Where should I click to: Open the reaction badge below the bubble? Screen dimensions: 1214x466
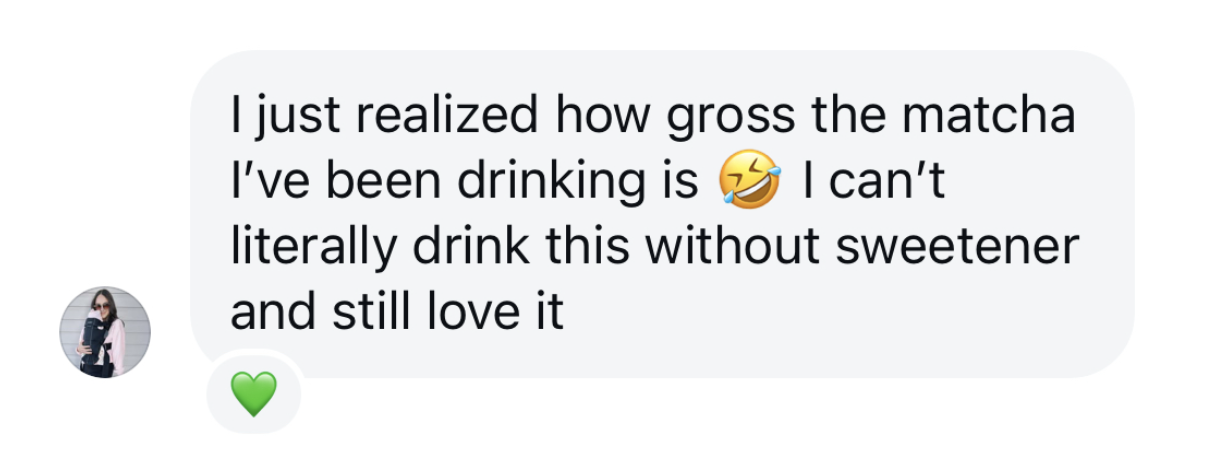[253, 393]
